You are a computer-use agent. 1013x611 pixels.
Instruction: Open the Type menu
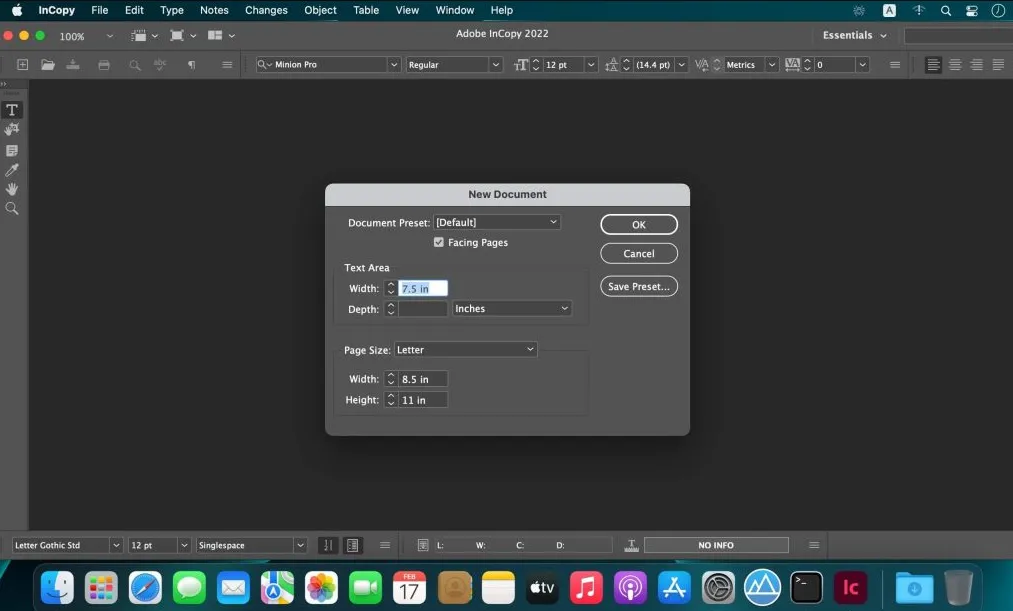click(x=172, y=10)
